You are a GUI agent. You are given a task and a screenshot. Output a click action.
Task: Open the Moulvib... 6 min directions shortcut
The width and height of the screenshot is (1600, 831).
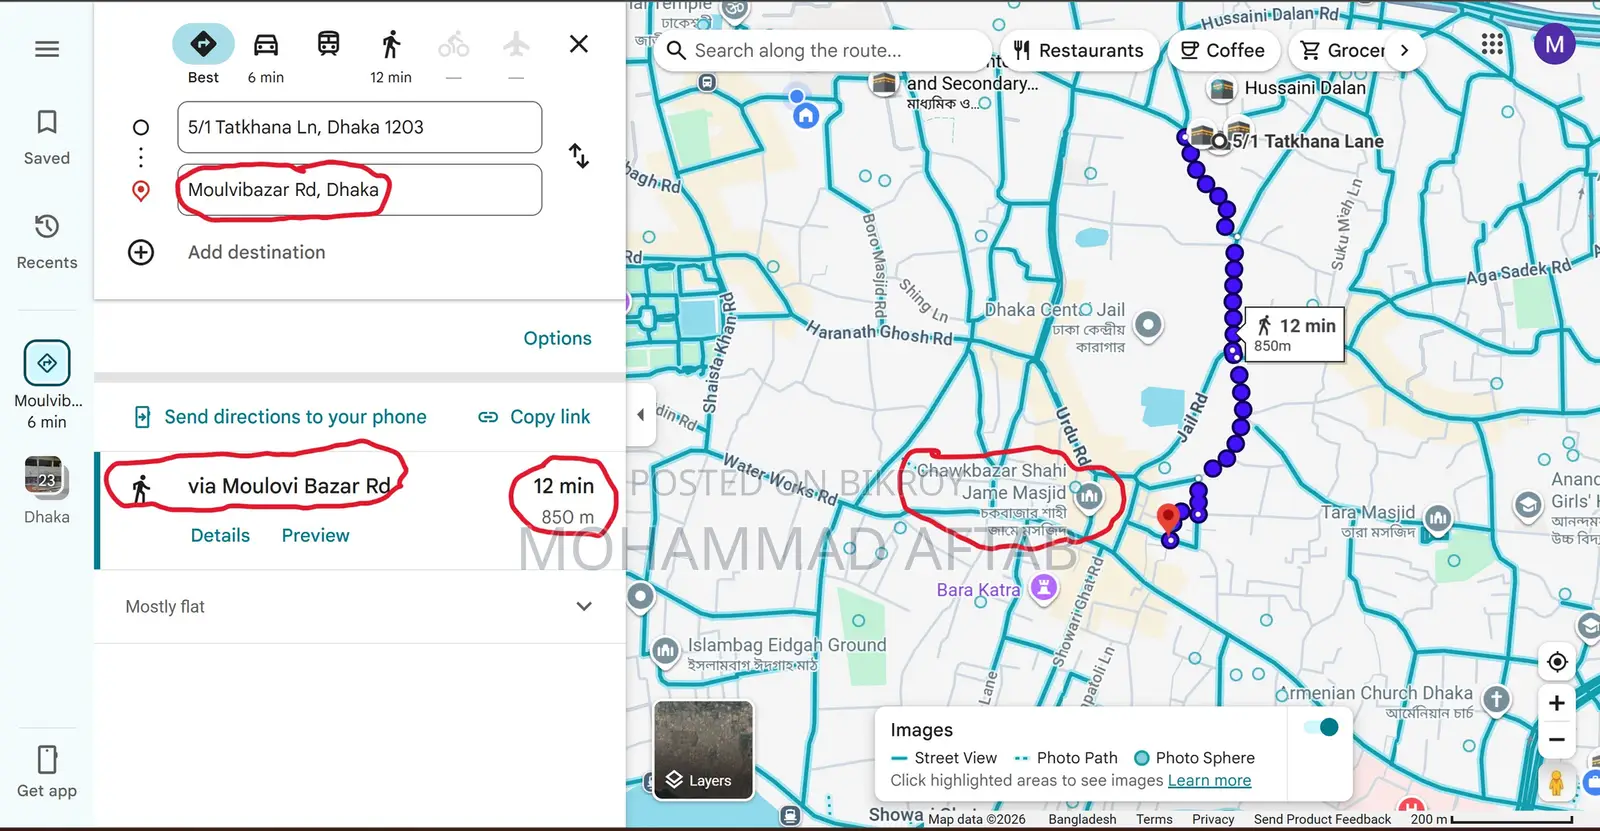pos(47,386)
